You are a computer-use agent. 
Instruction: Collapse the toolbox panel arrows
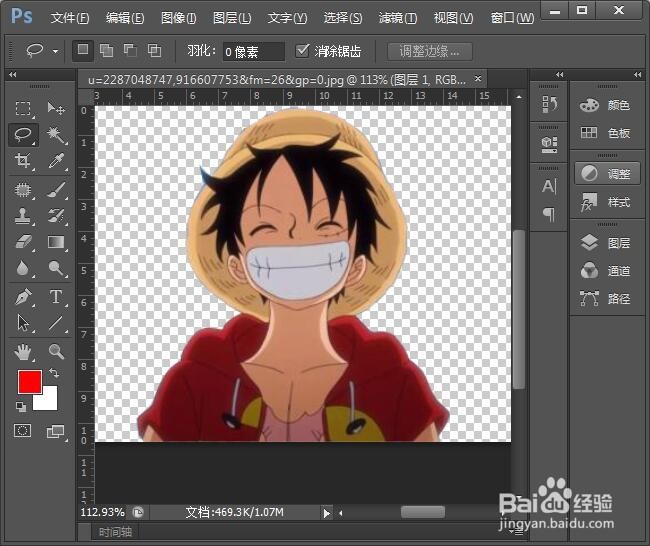coord(12,74)
